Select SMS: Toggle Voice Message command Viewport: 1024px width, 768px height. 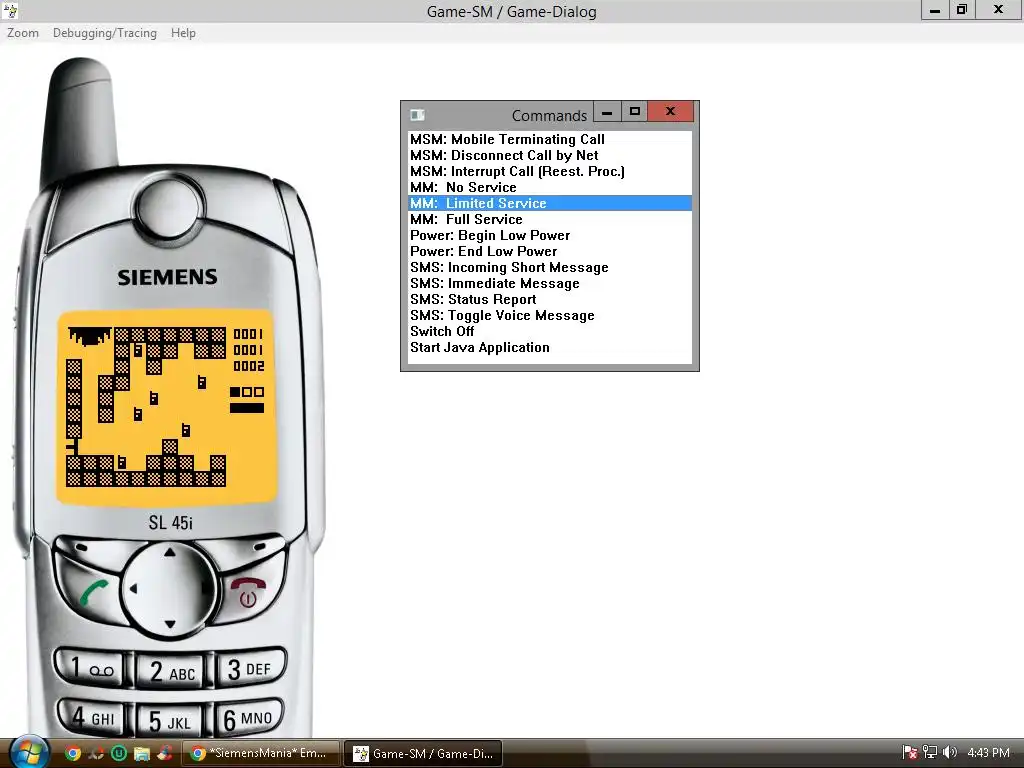coord(550,315)
